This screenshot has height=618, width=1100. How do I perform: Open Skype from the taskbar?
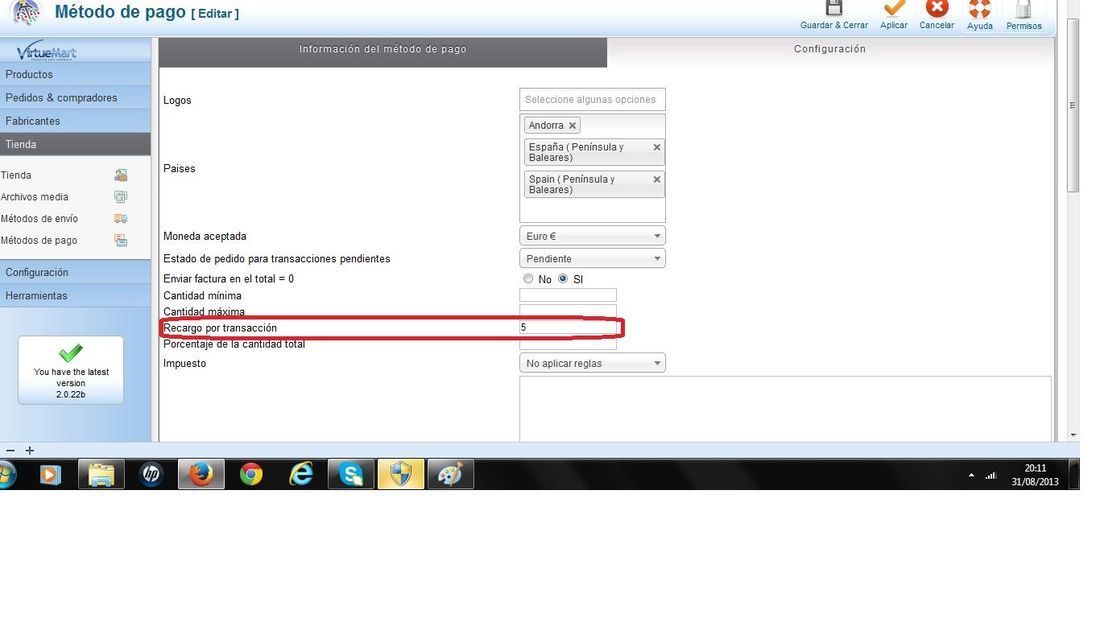[351, 474]
